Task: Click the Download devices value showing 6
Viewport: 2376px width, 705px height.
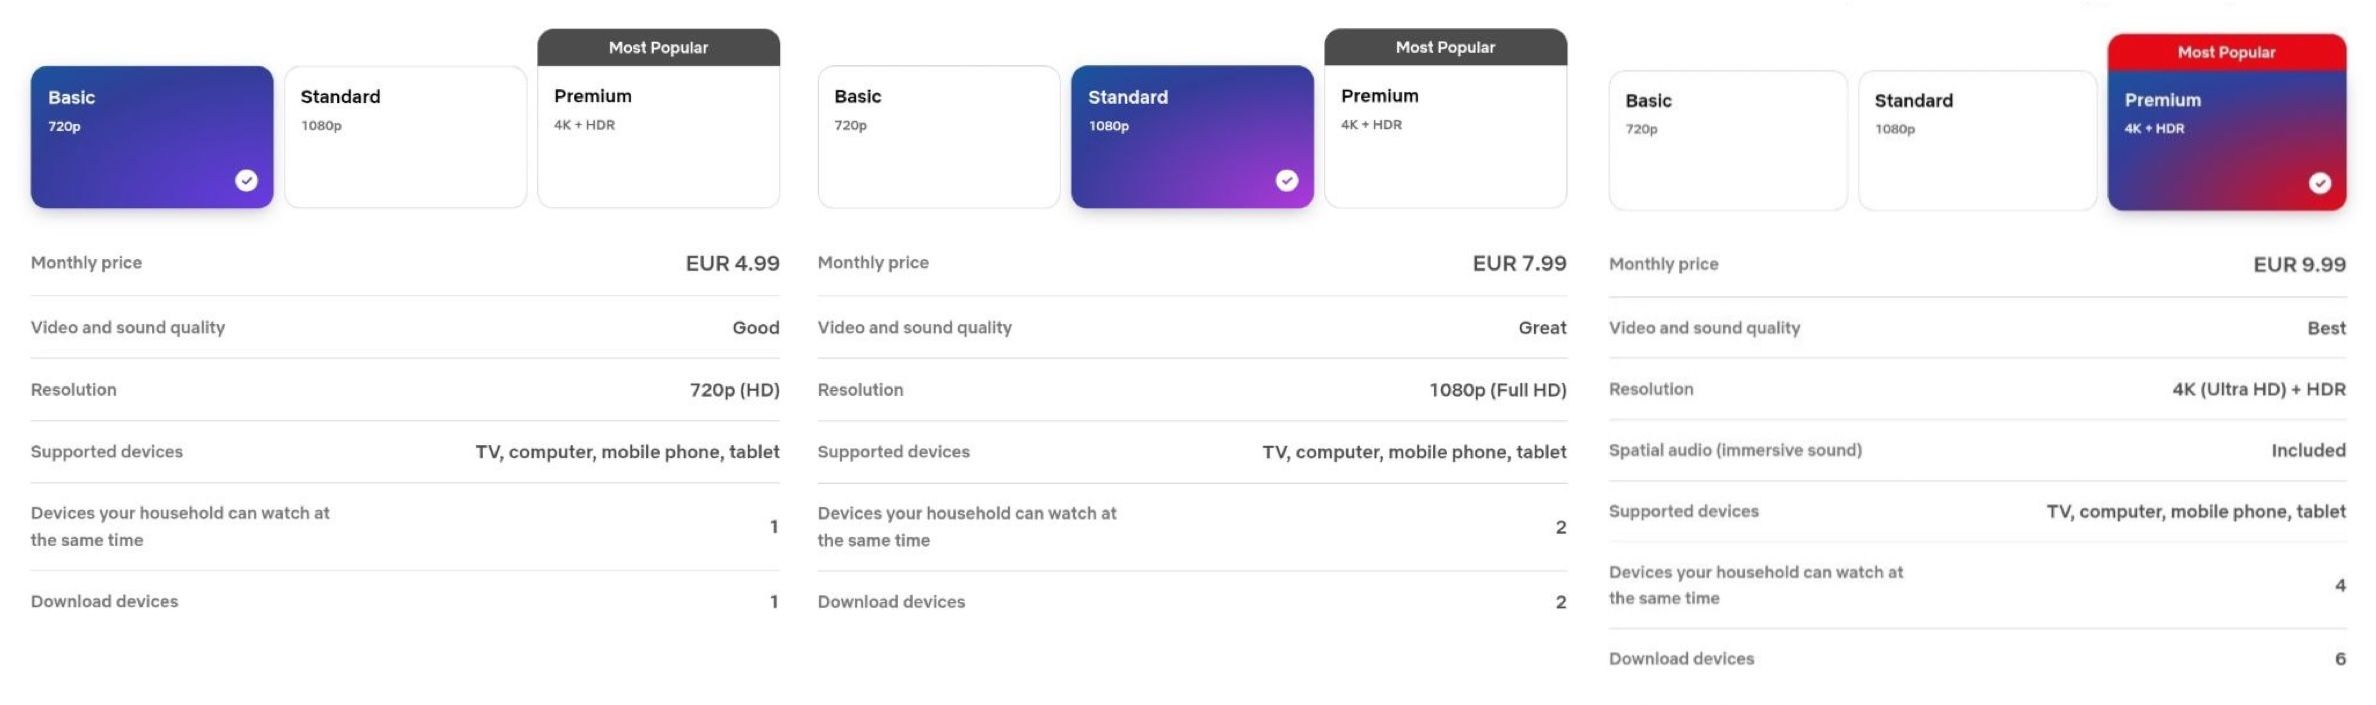Action: [x=2340, y=659]
